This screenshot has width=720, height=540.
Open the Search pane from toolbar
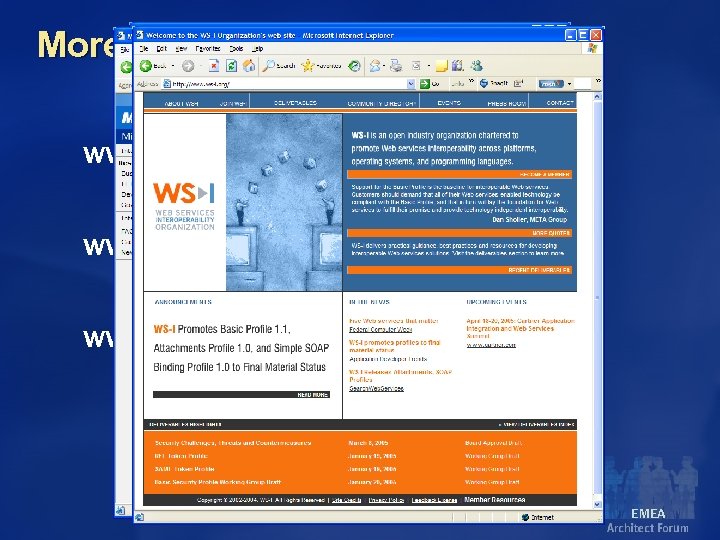click(x=279, y=66)
